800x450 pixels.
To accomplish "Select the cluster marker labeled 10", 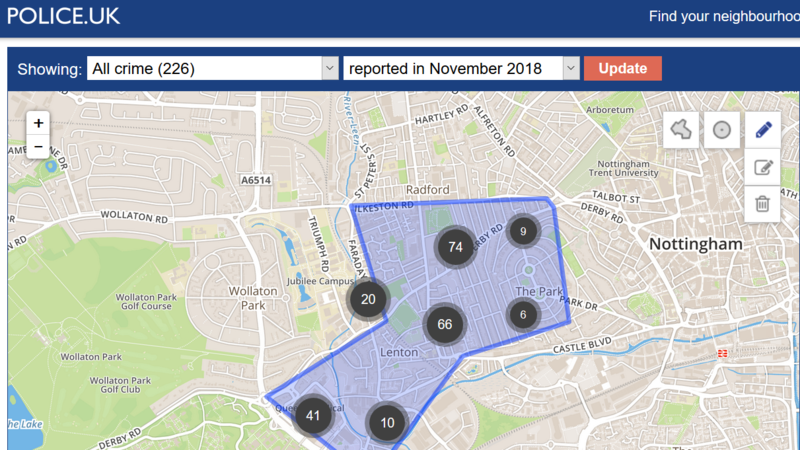I will (x=388, y=423).
